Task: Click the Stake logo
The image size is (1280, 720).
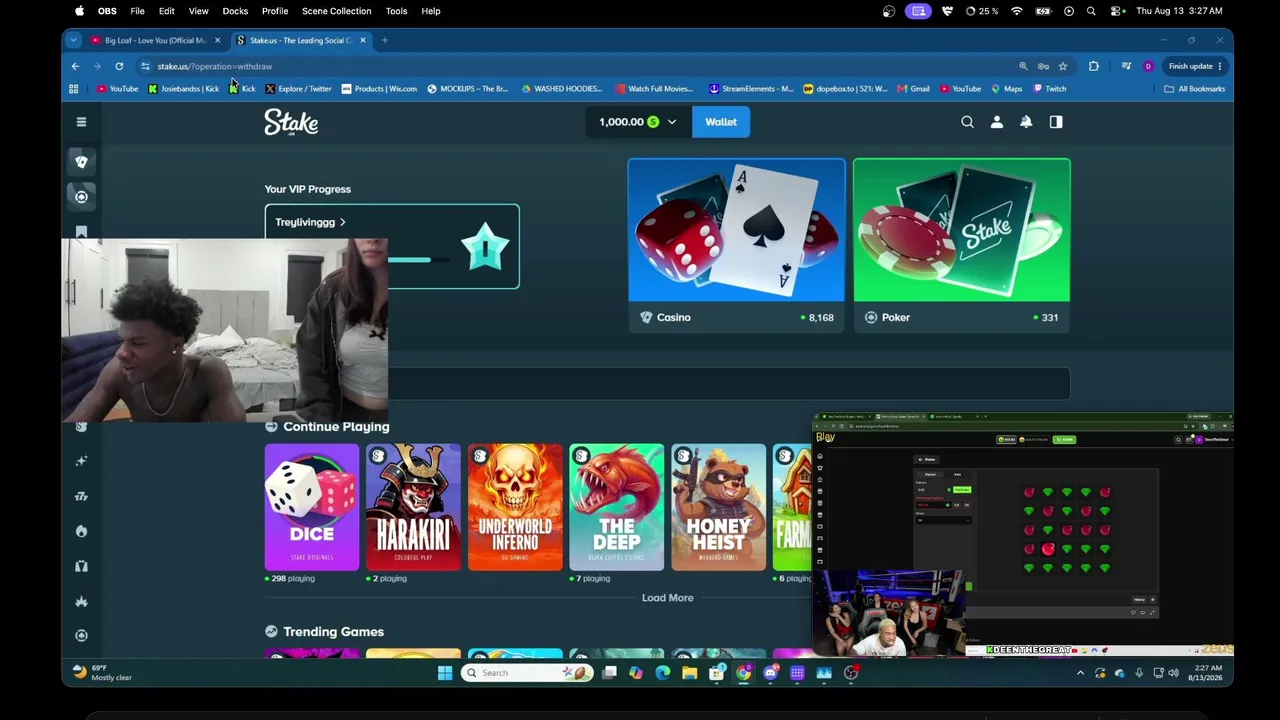Action: pyautogui.click(x=291, y=122)
